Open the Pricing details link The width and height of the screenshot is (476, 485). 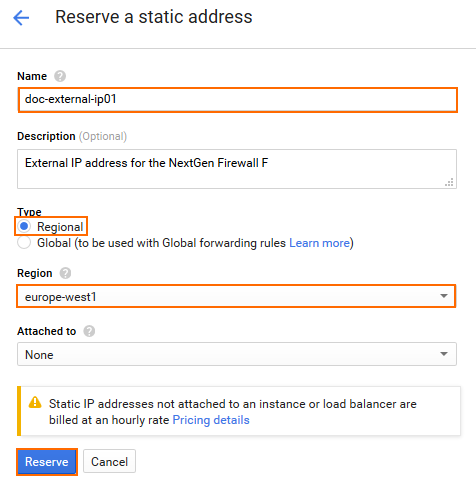click(x=211, y=420)
